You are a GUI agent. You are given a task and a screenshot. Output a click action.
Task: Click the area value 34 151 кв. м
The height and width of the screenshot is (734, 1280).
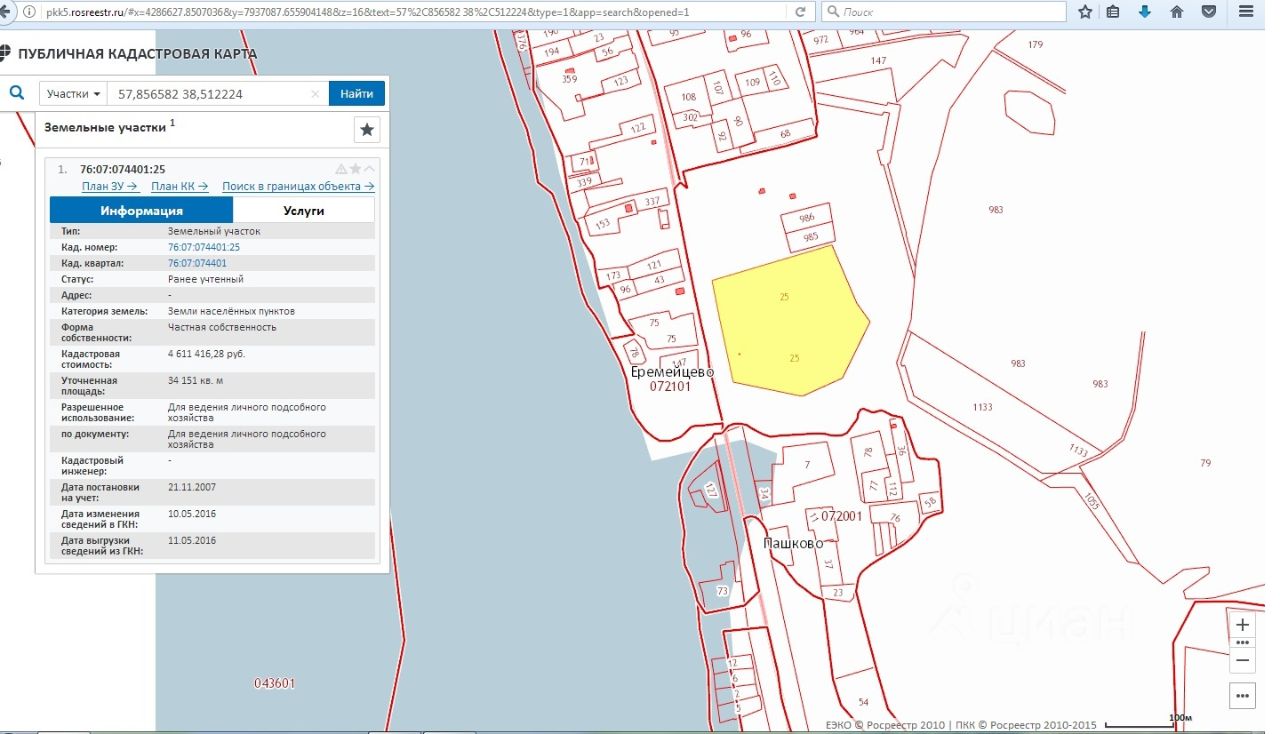coord(196,381)
